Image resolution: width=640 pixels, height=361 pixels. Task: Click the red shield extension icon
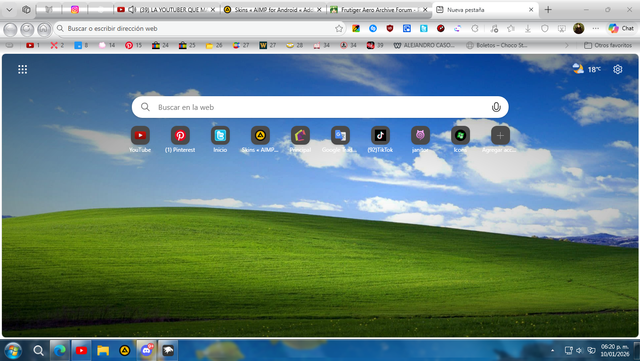click(x=390, y=29)
